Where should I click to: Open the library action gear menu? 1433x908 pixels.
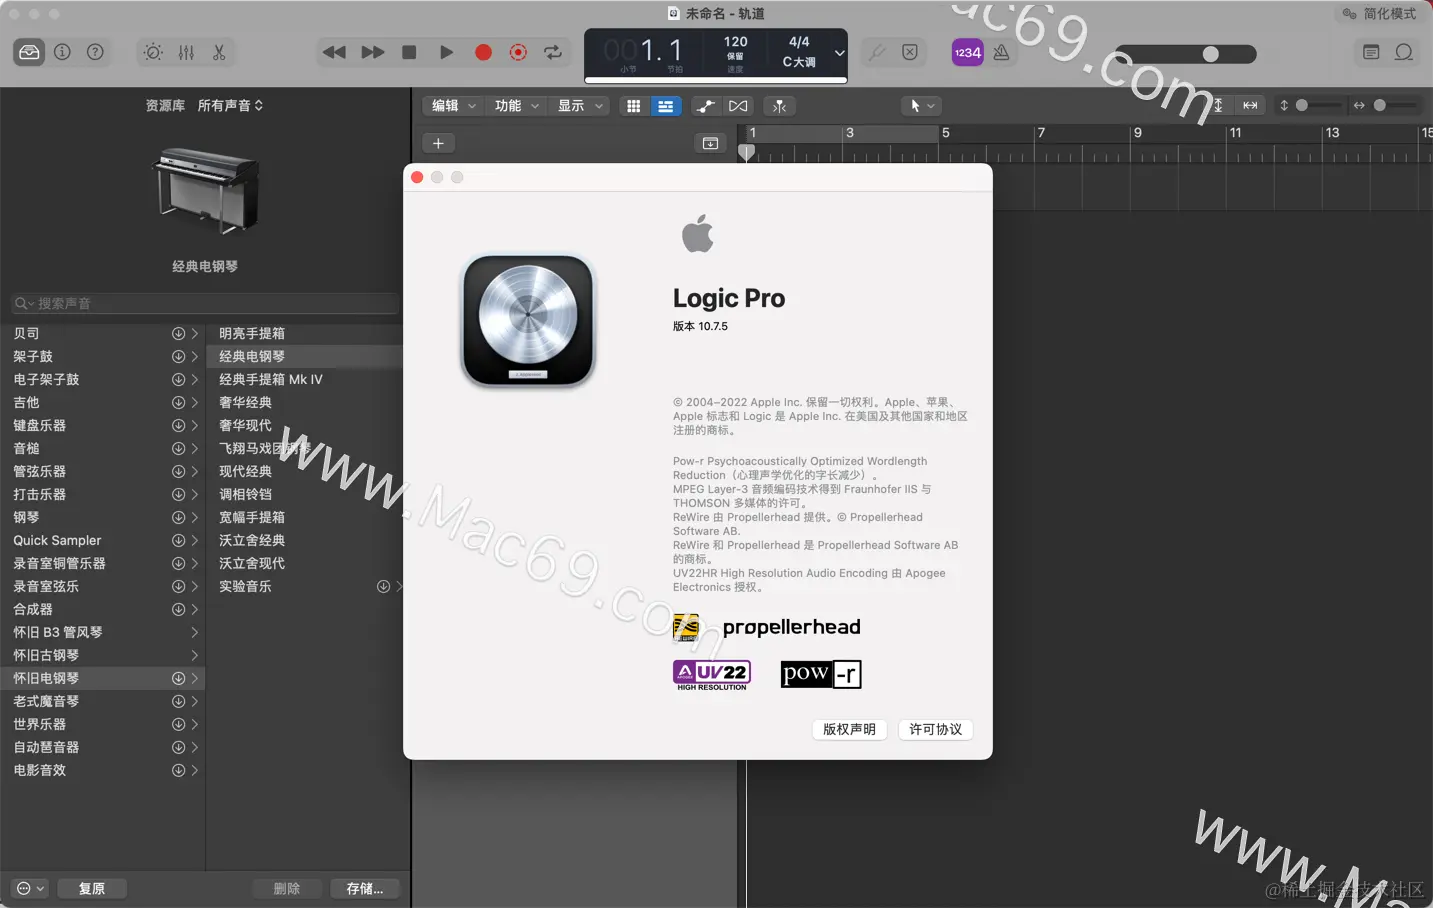30,888
